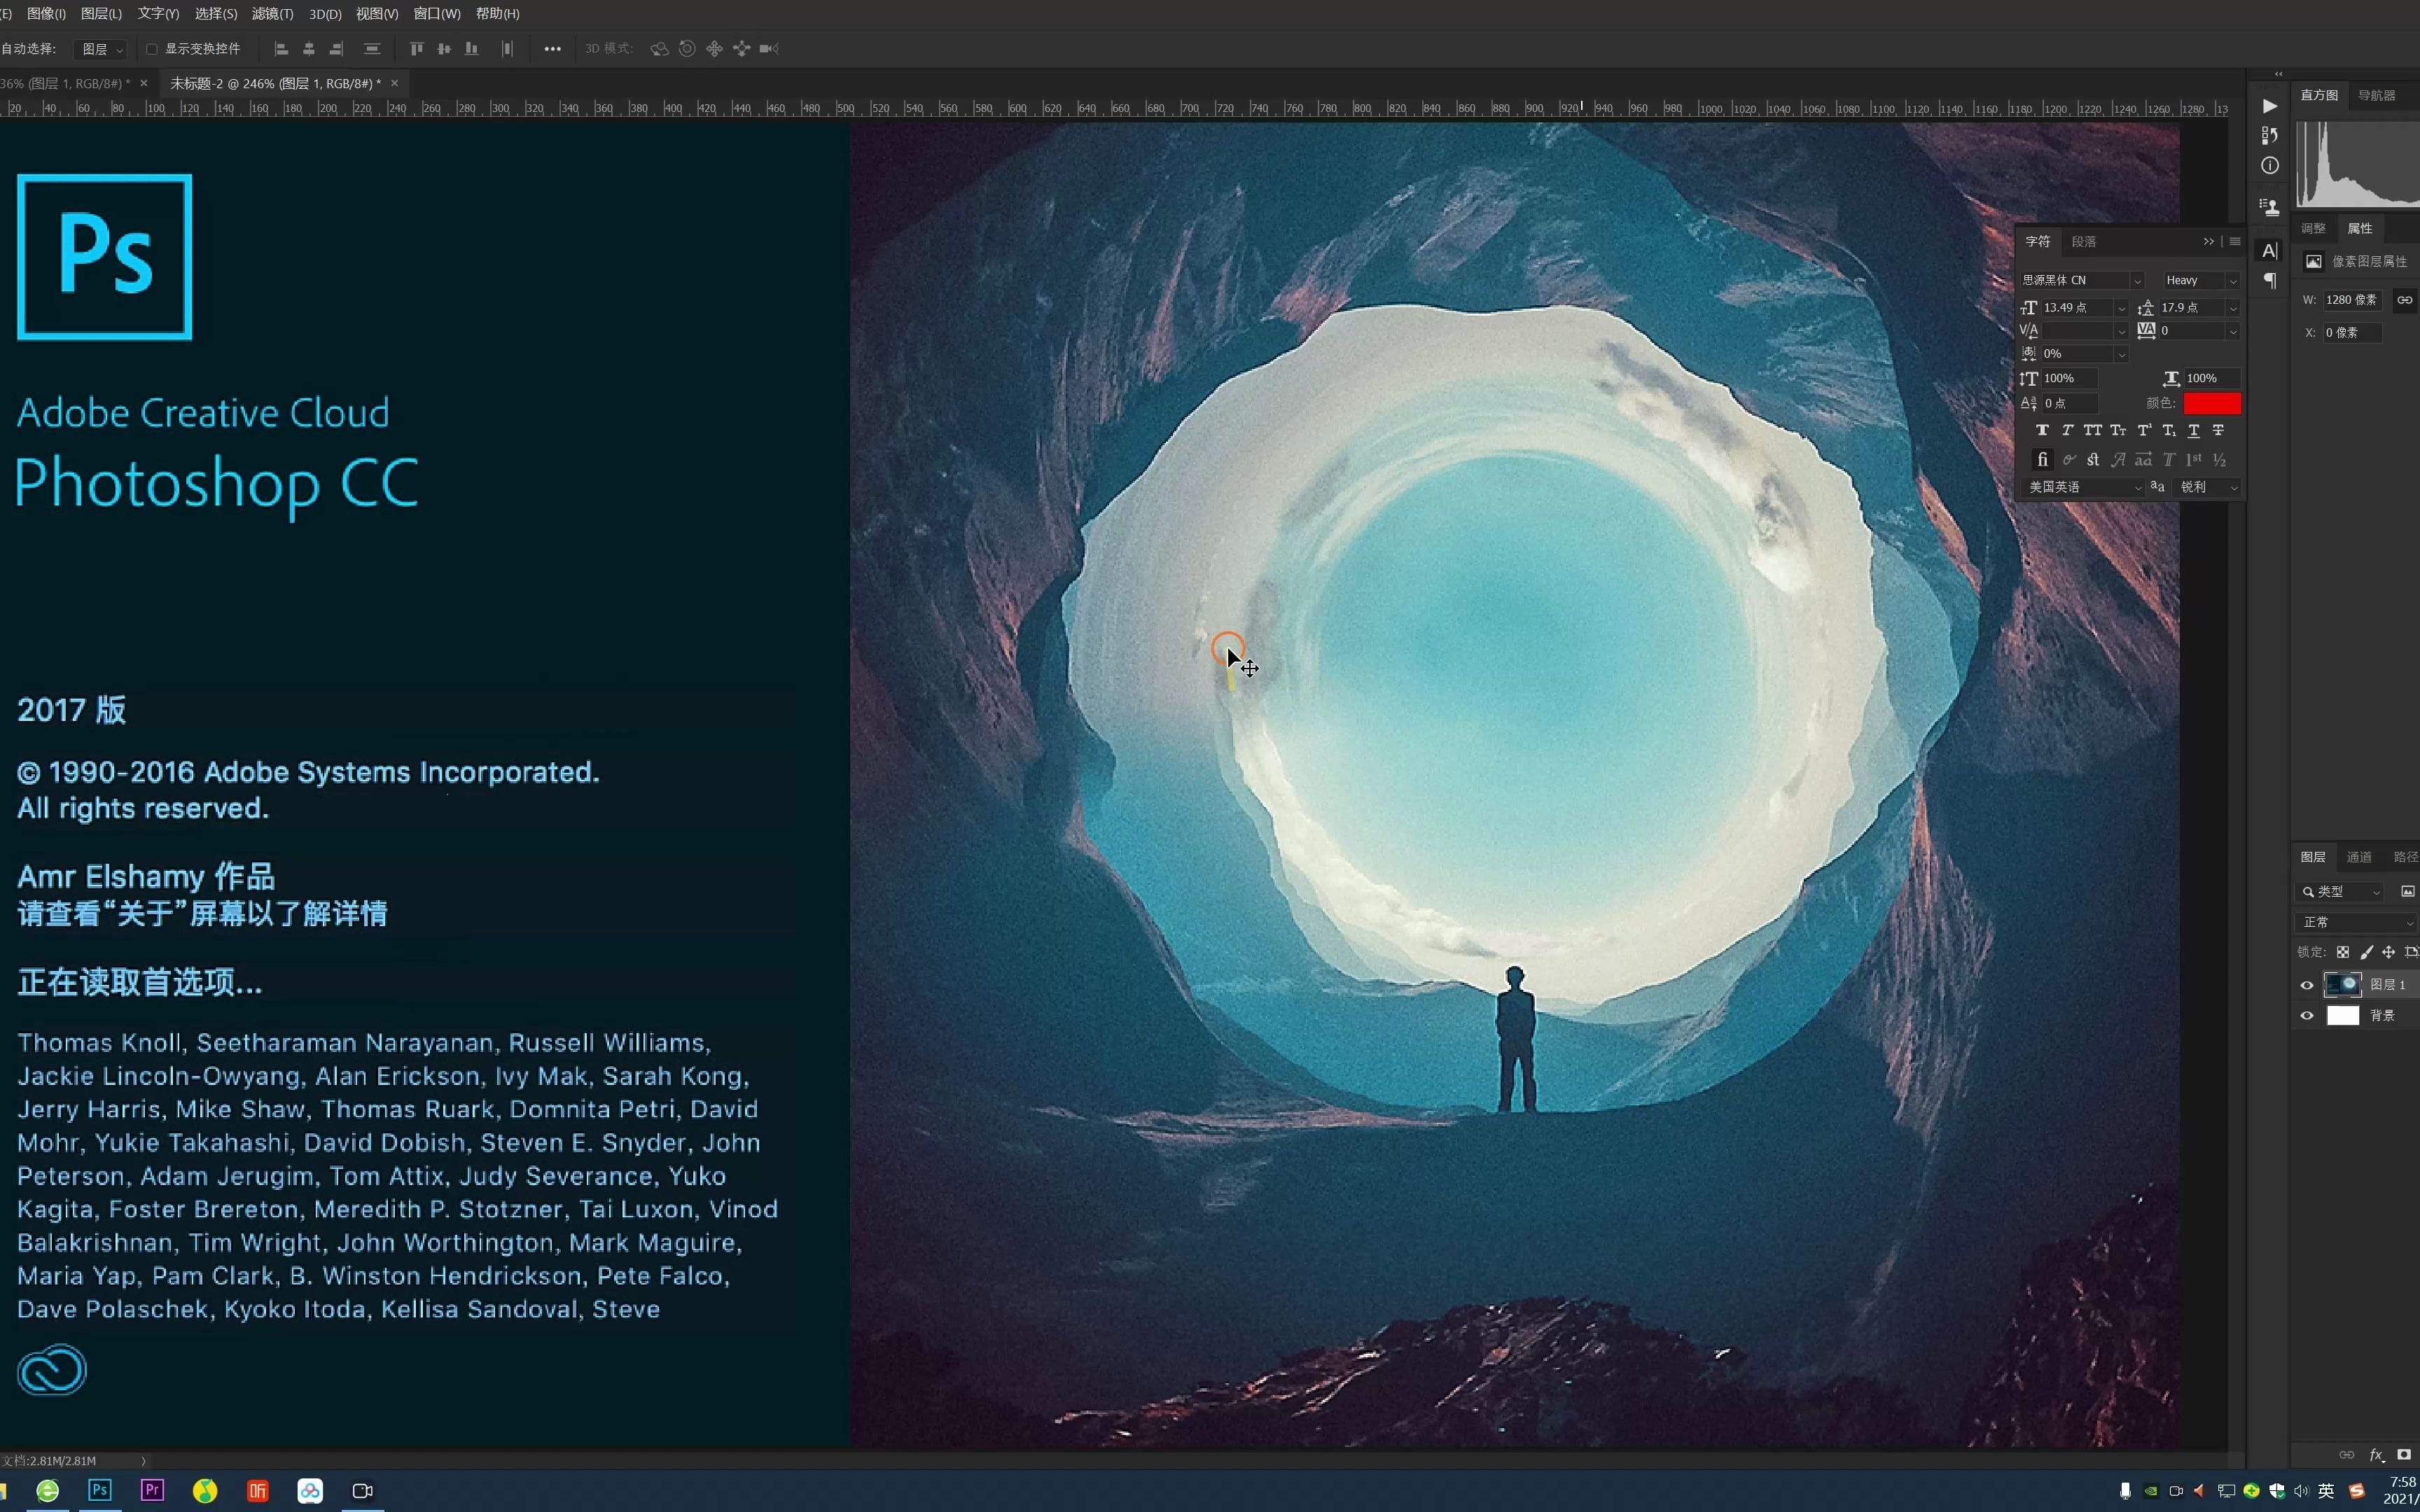Click the red text color swatch
The image size is (2420, 1512).
[x=2211, y=403]
